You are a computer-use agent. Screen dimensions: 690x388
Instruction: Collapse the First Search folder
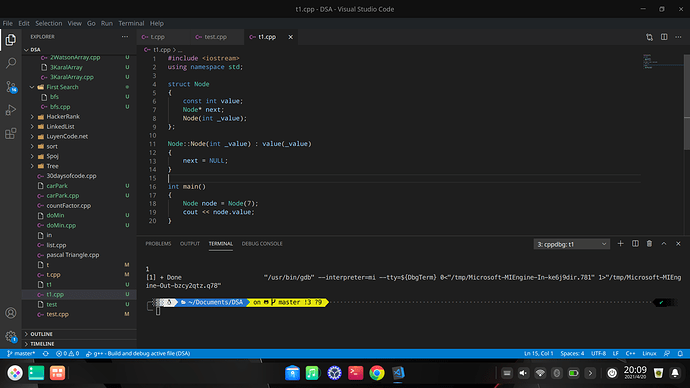(62, 87)
